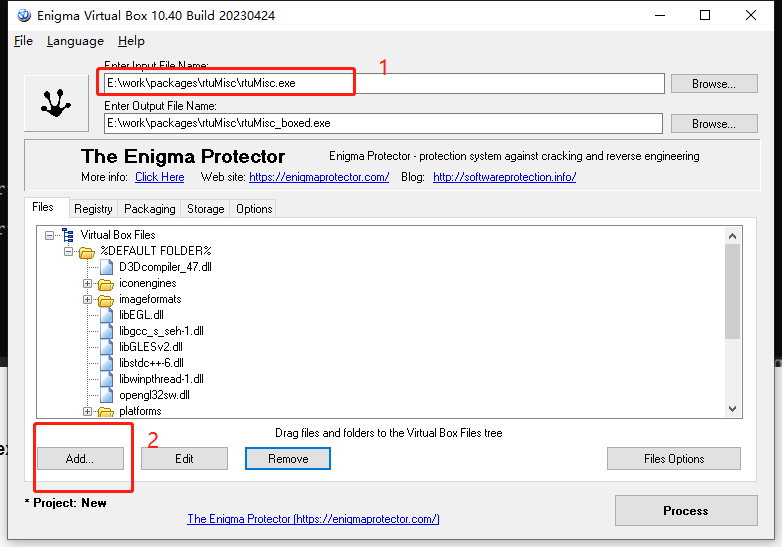Image resolution: width=782 pixels, height=547 pixels.
Task: Select the %DEFAULT FOLDER% tree label
Action: point(156,251)
